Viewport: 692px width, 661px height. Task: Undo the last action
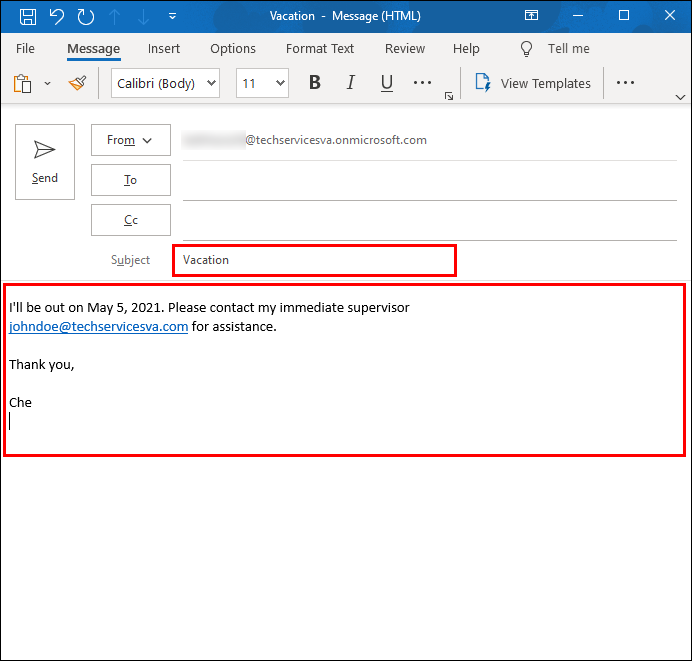coord(56,16)
